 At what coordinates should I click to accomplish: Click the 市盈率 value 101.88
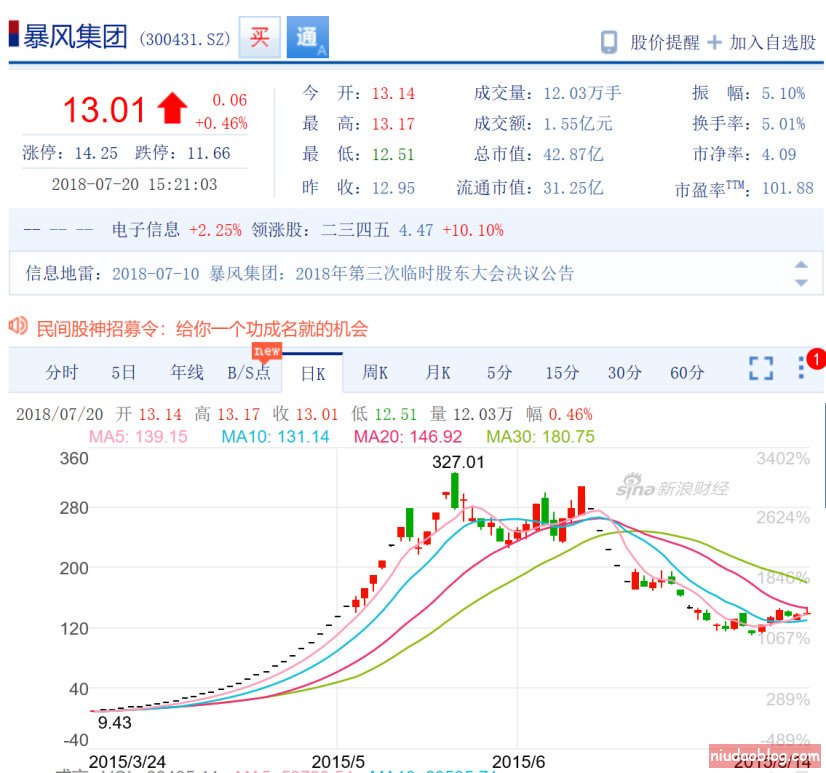788,188
